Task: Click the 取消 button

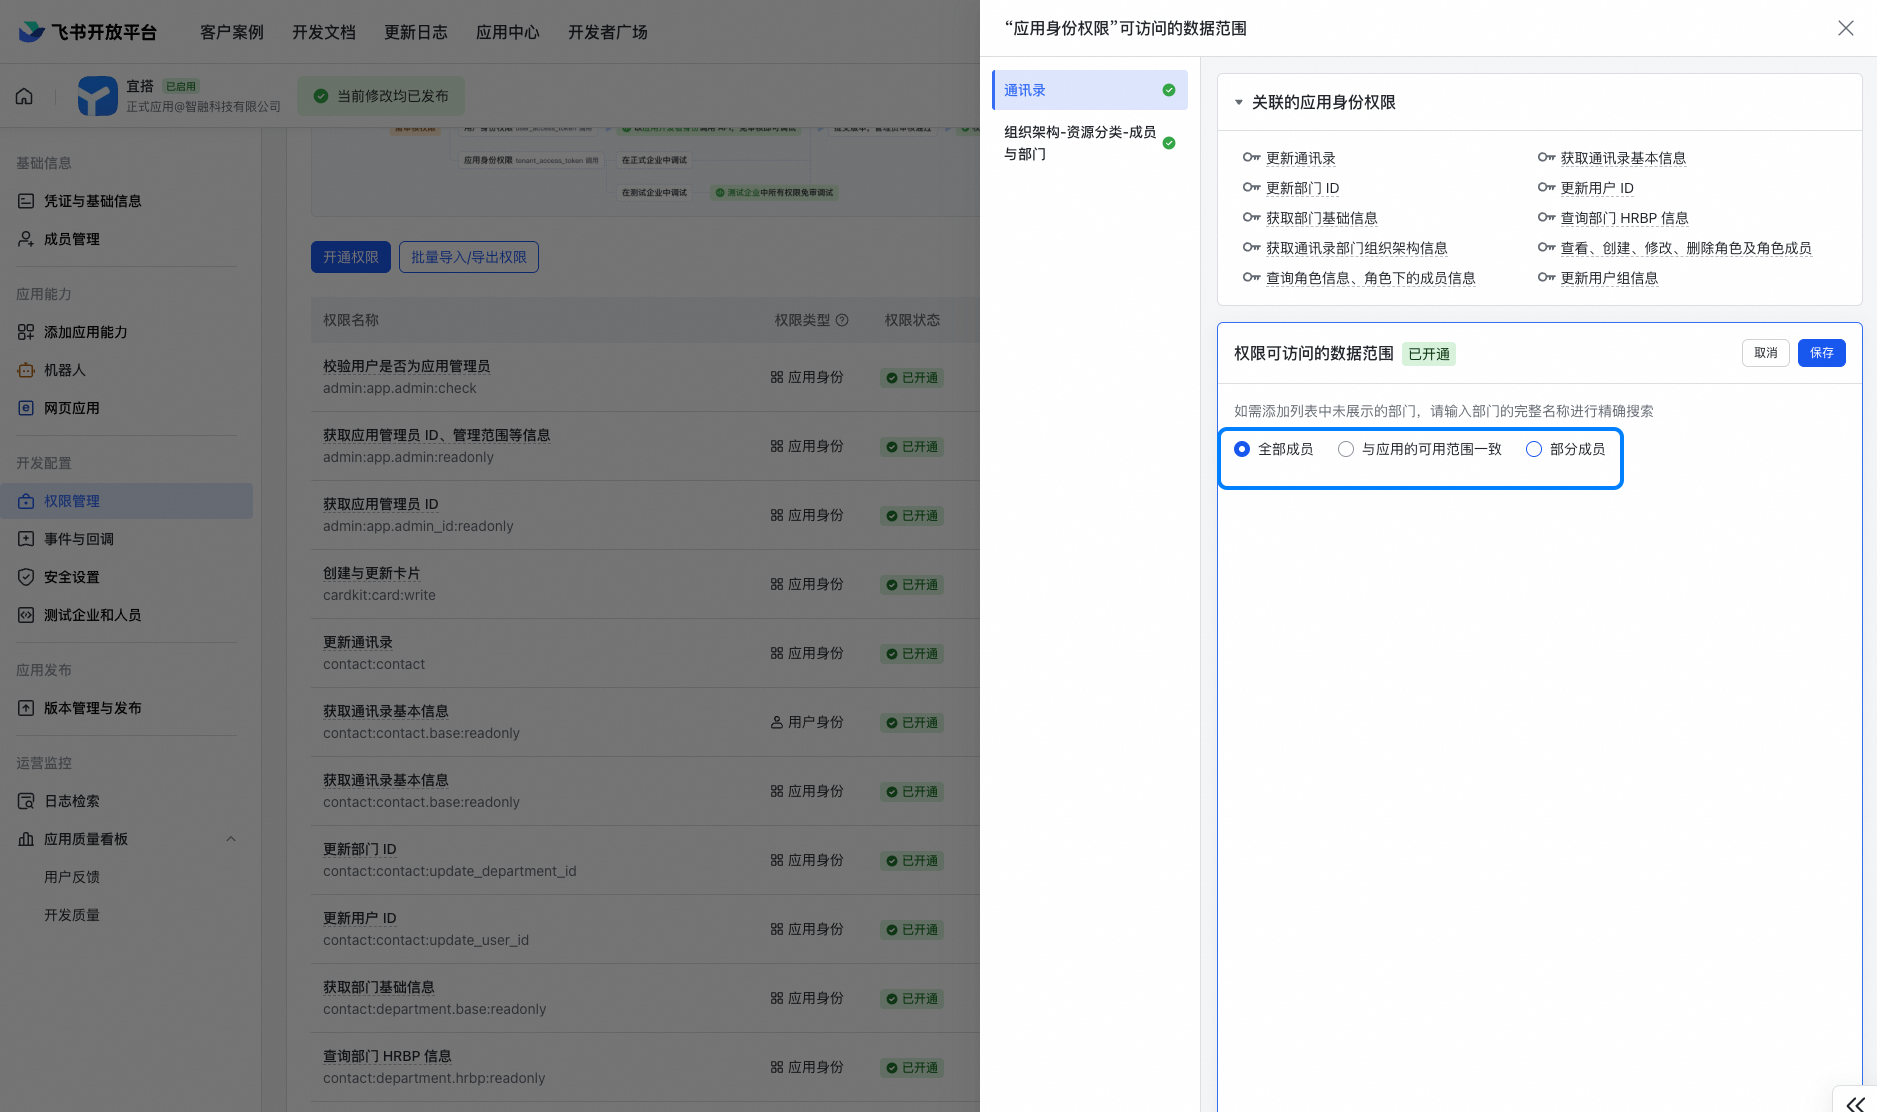Action: point(1765,353)
